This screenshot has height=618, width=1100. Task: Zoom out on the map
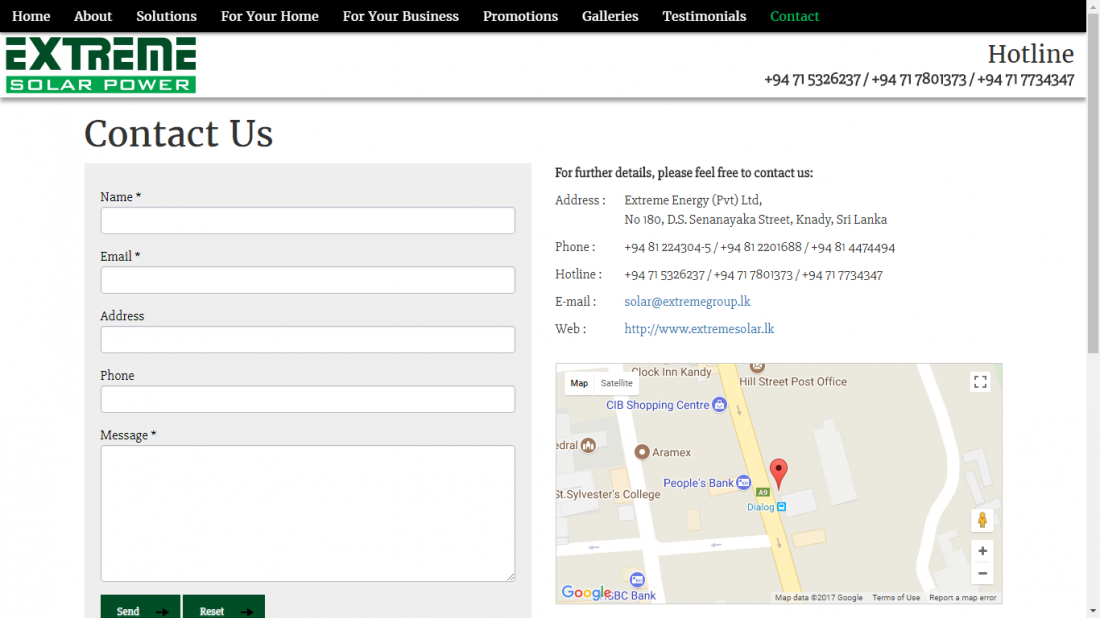pos(982,573)
